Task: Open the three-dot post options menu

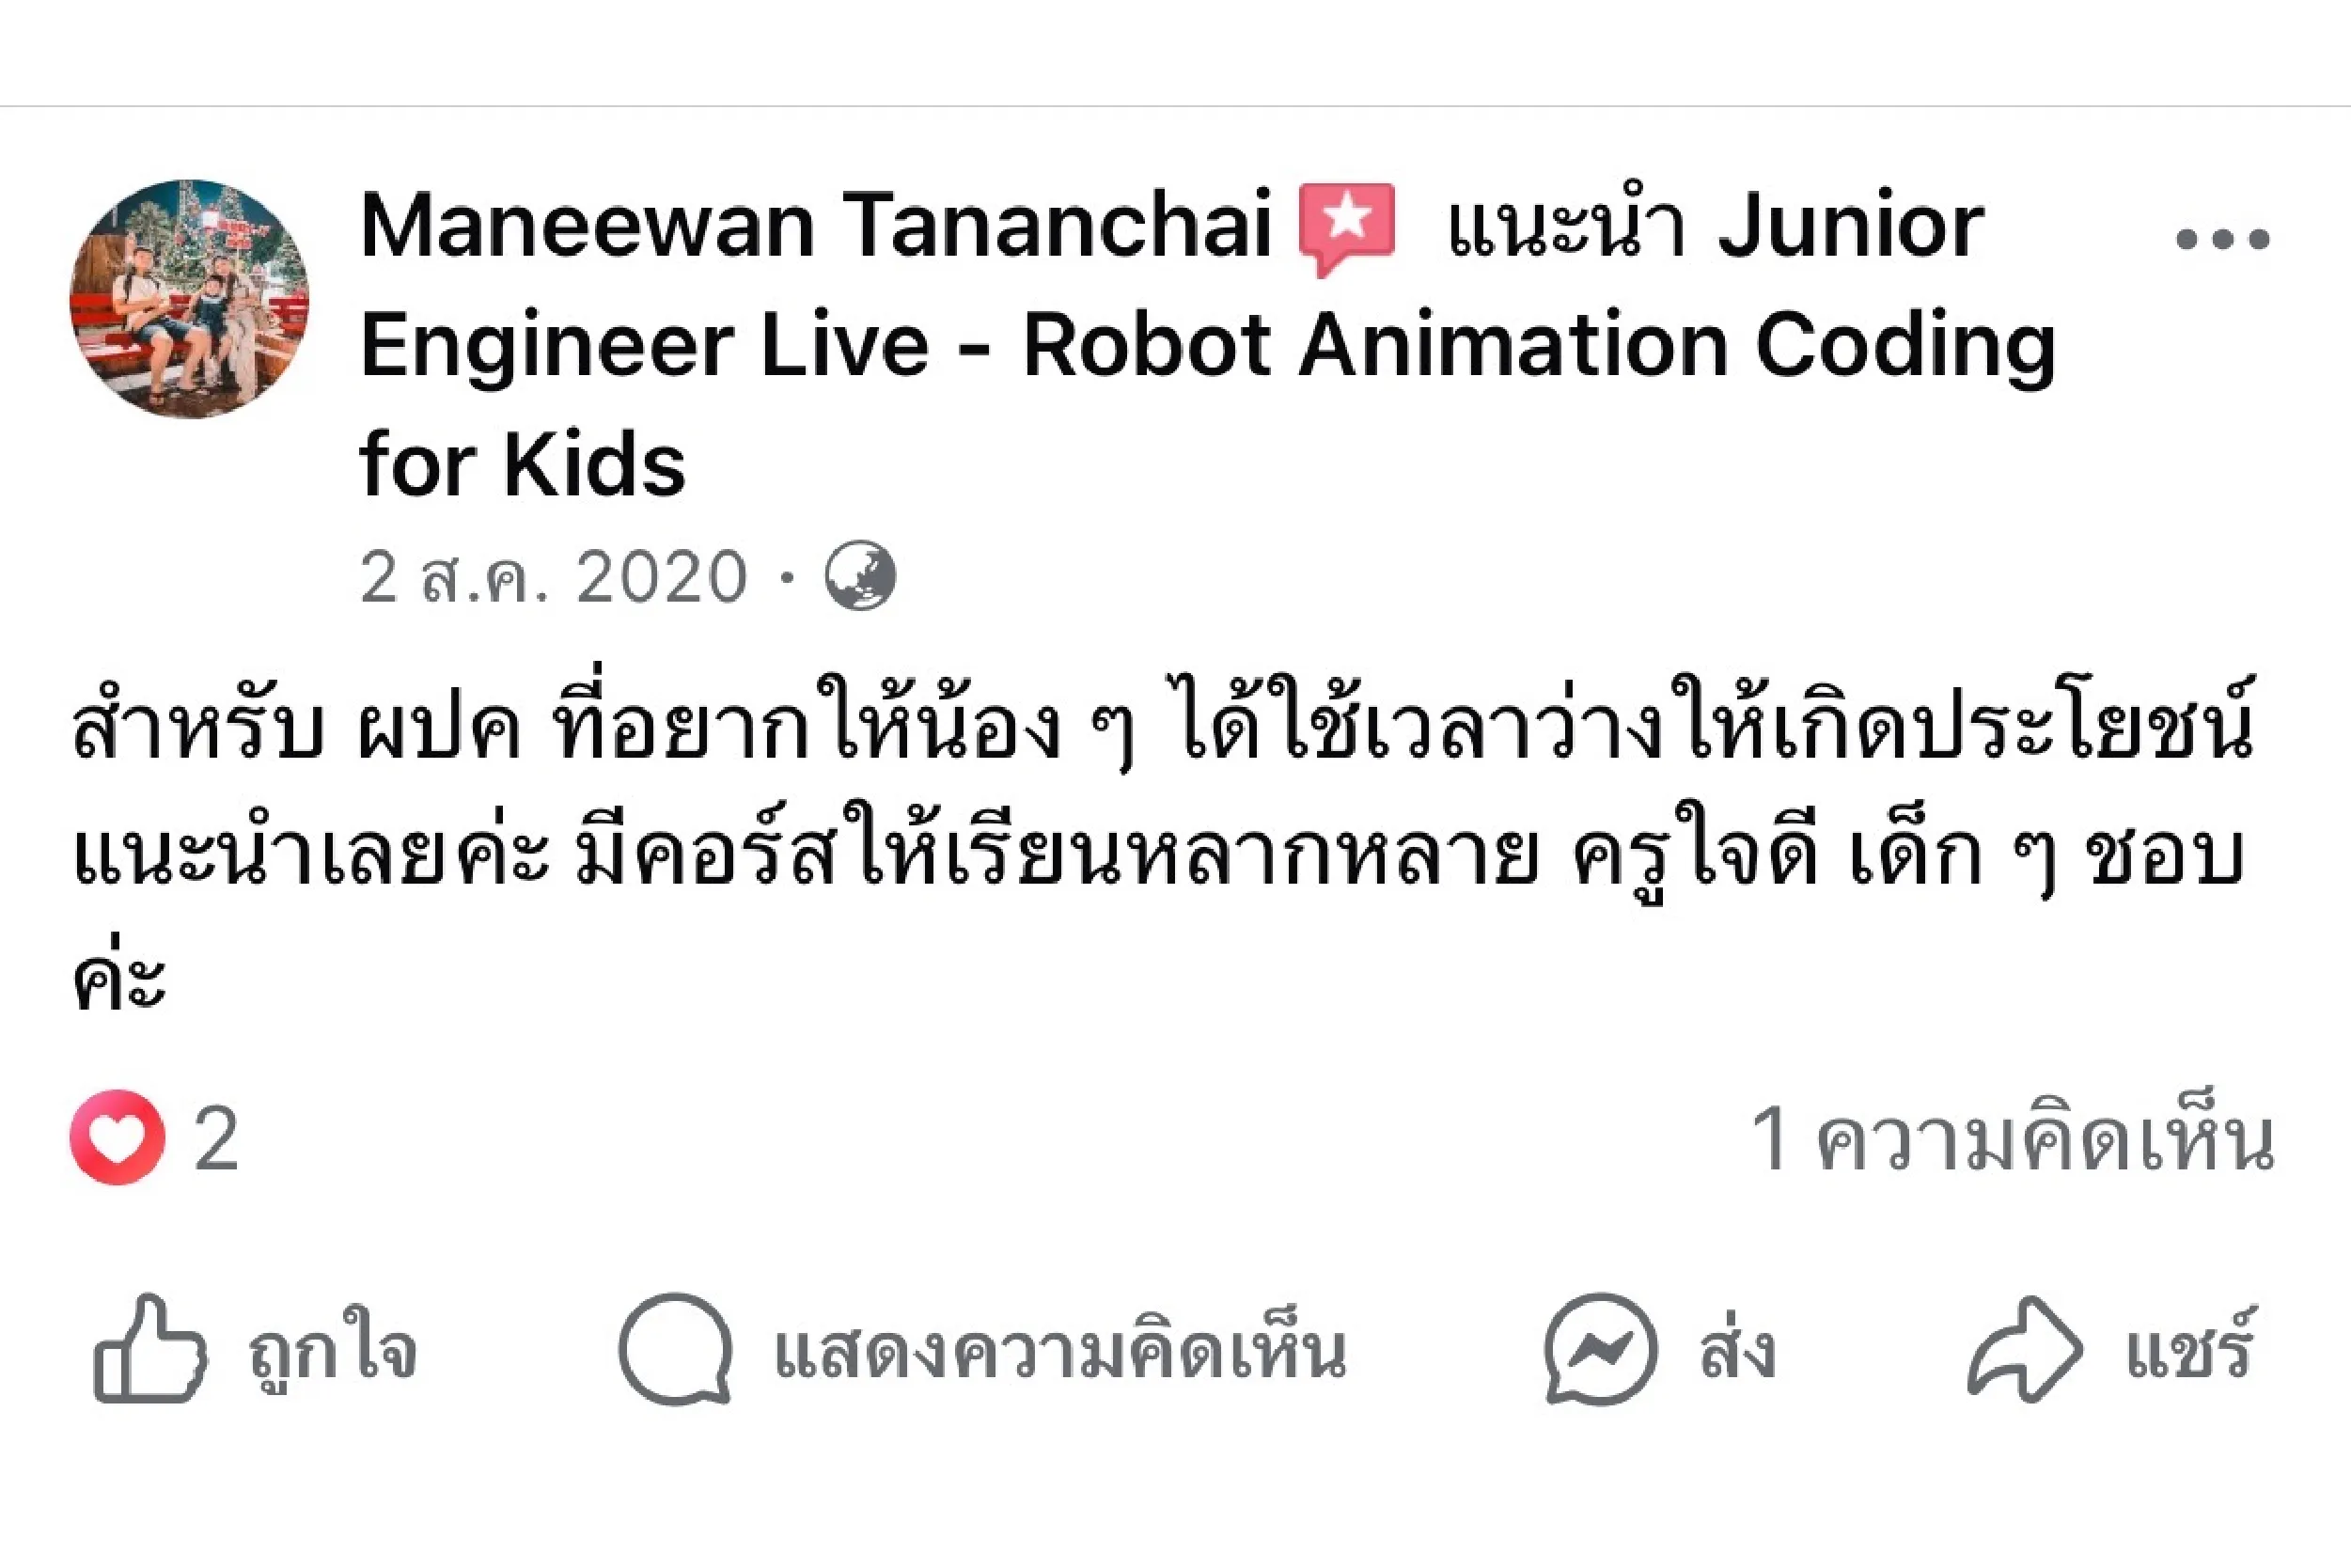Action: 2222,239
